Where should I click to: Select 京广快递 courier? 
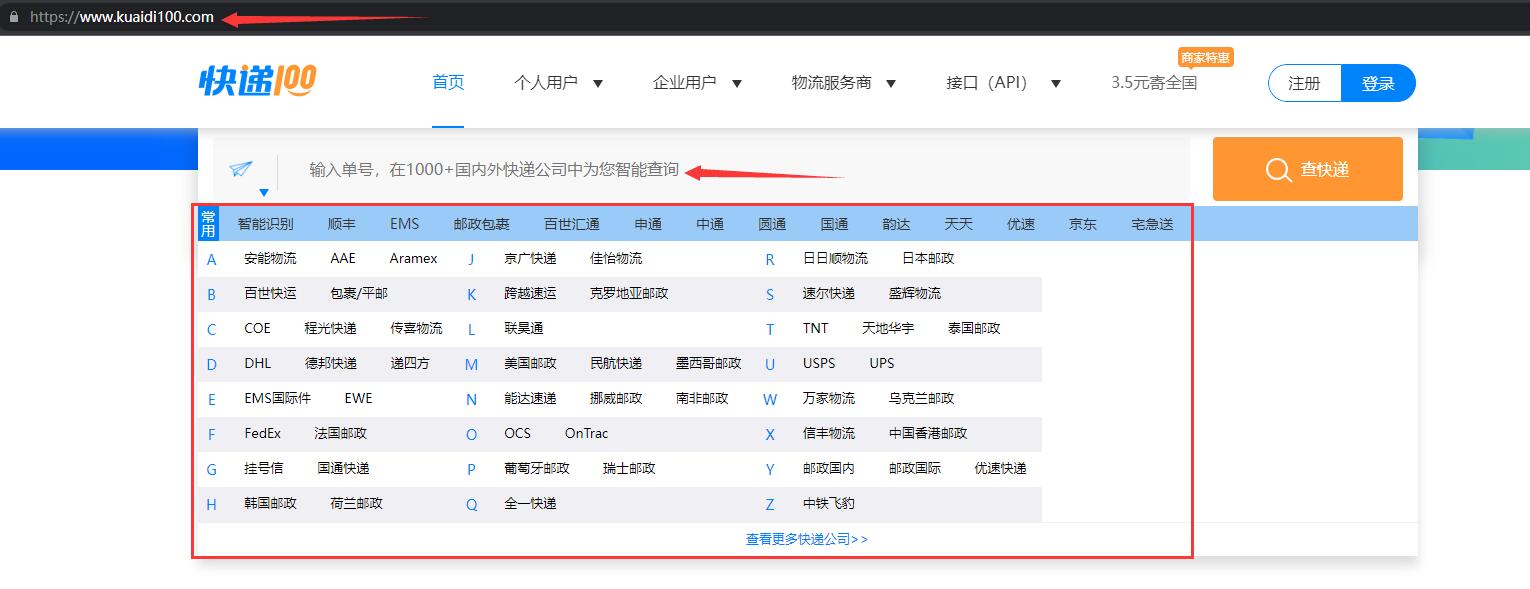click(x=530, y=258)
